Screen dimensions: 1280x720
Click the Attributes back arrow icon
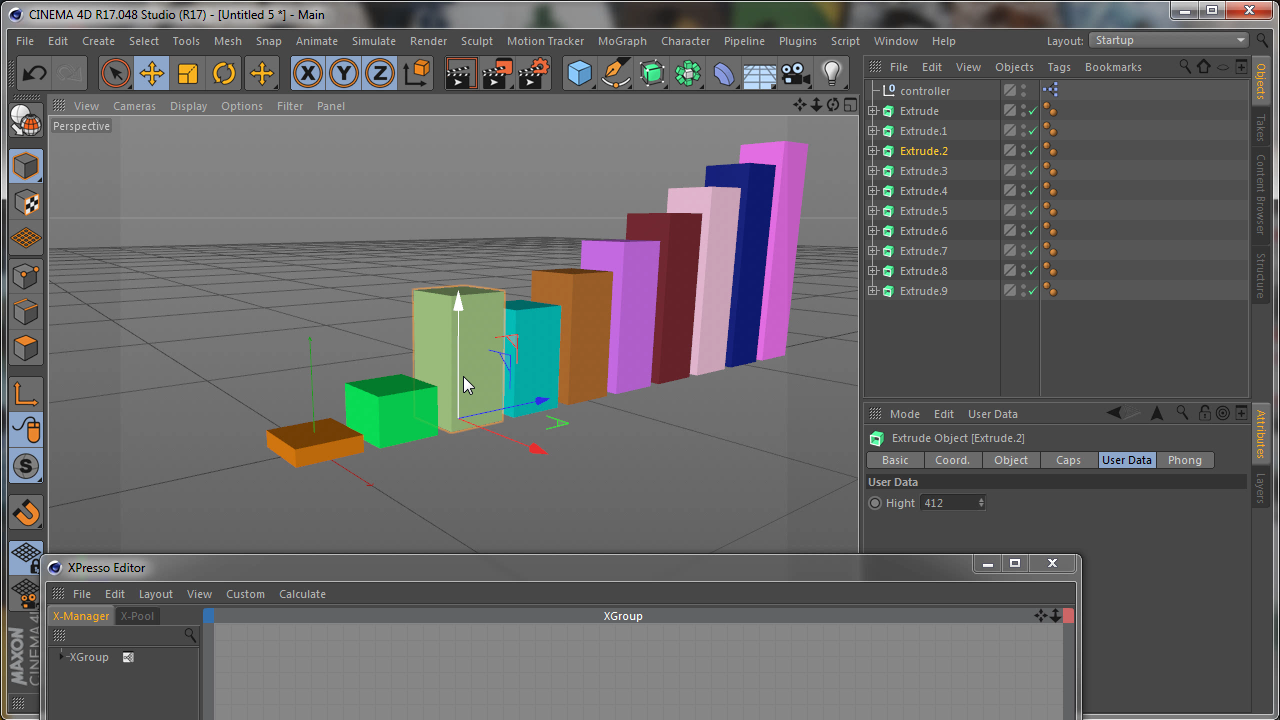pyautogui.click(x=1114, y=413)
